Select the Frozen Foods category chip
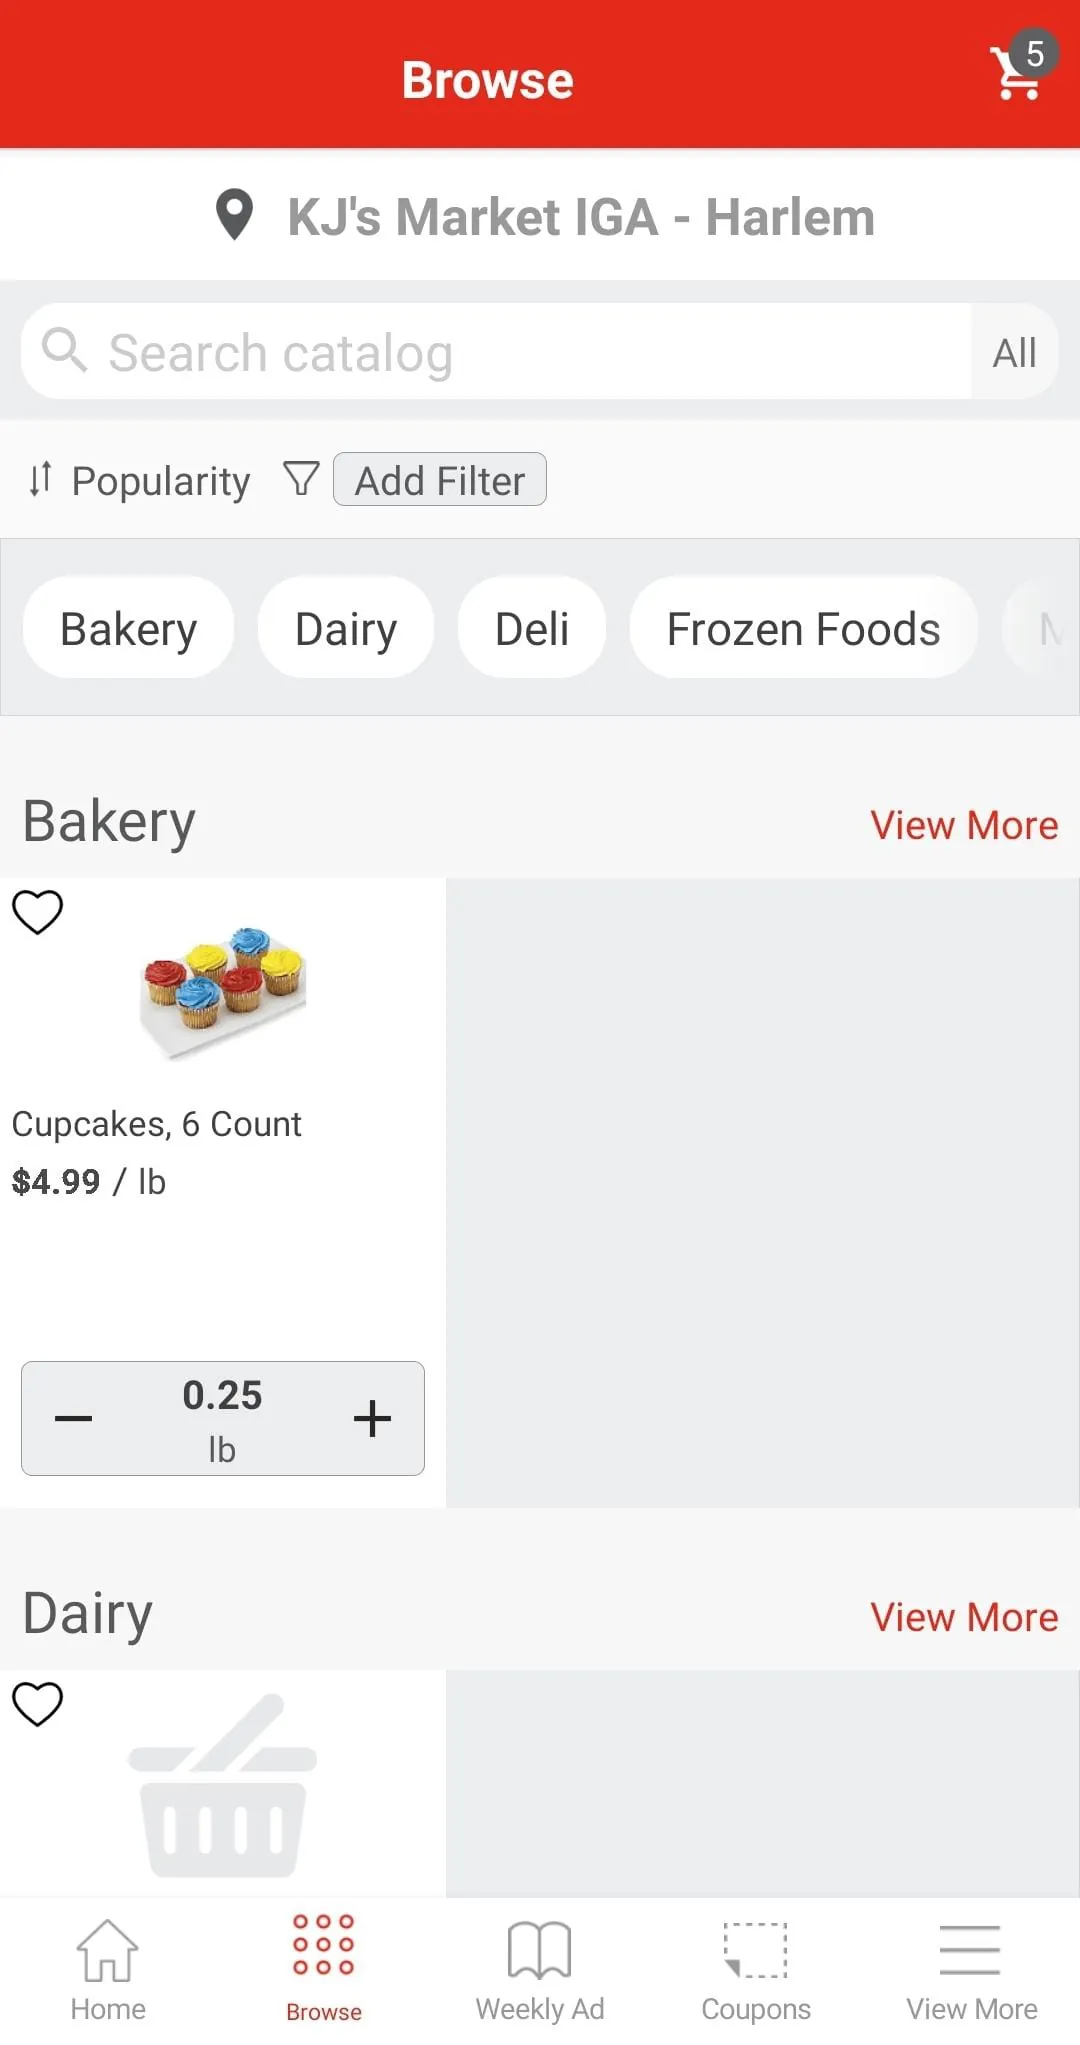Screen dimensions: 1080x2045 coord(803,629)
